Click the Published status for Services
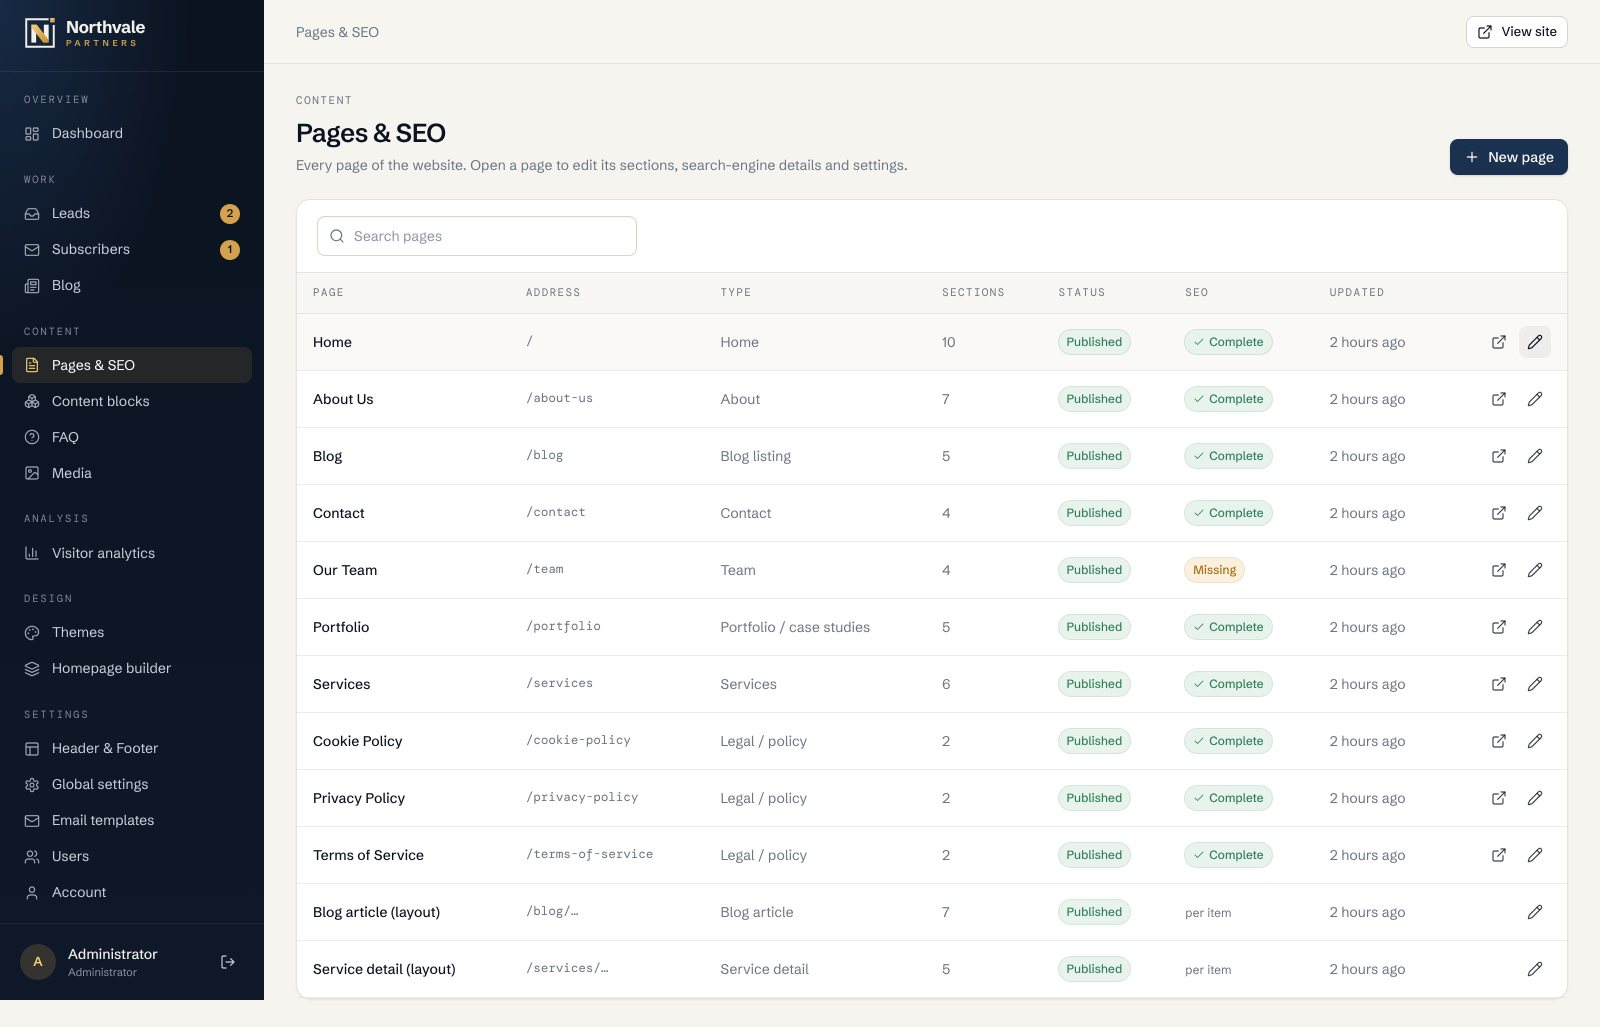 tap(1094, 684)
